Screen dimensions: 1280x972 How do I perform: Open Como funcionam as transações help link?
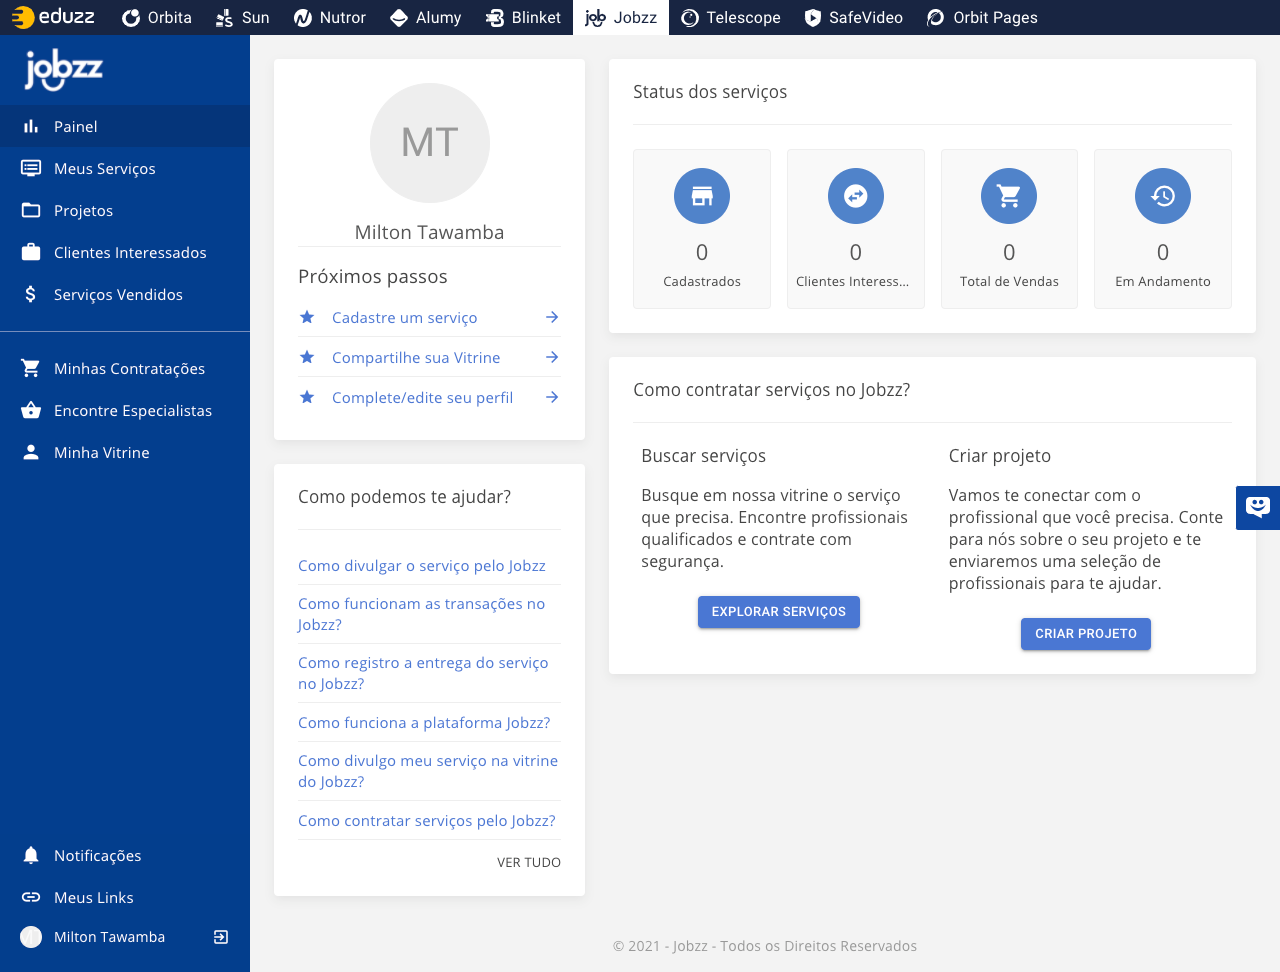pos(421,614)
